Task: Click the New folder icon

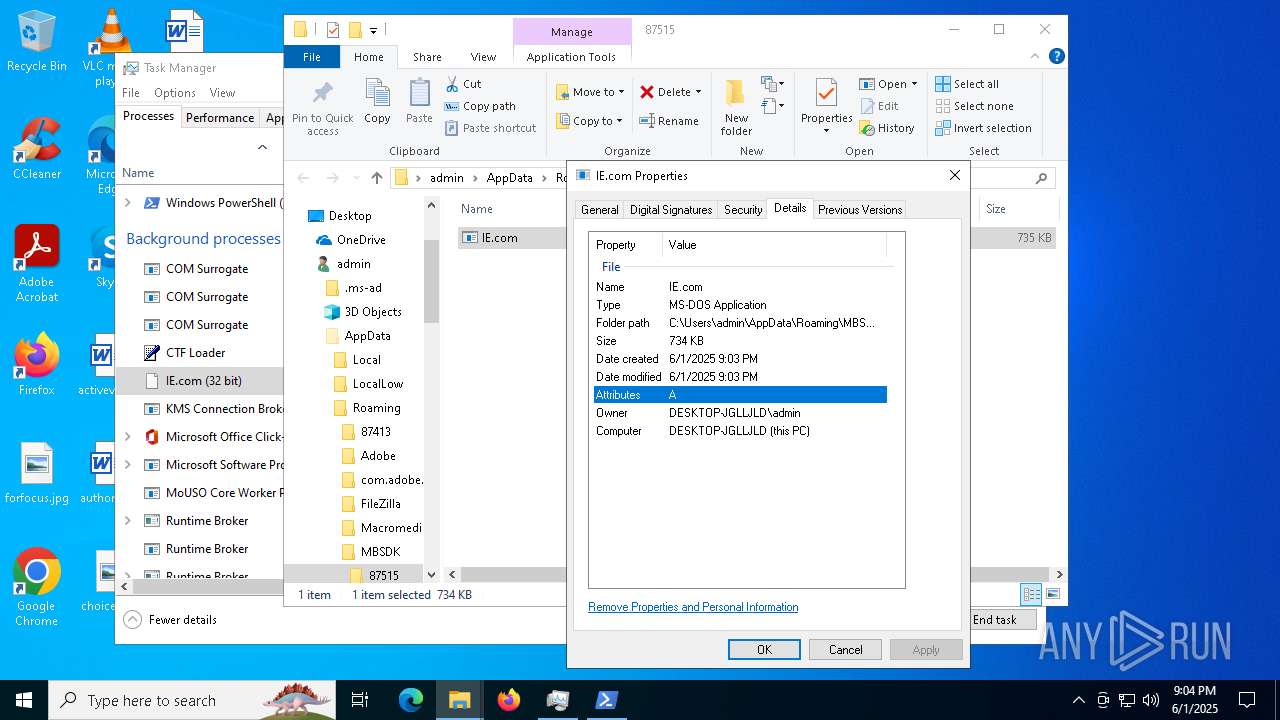Action: 736,94
